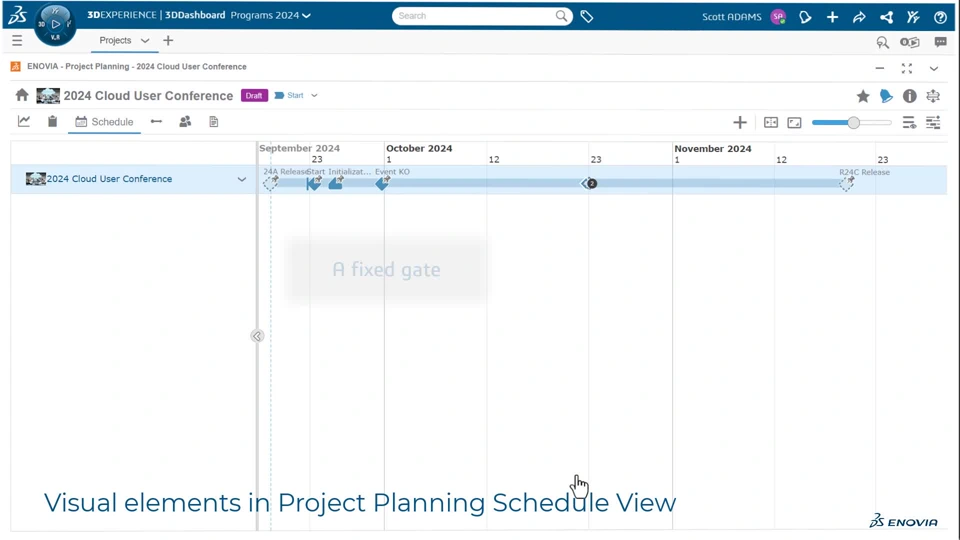Click the timeline zoom slider handle
This screenshot has width=960, height=540.
[853, 123]
